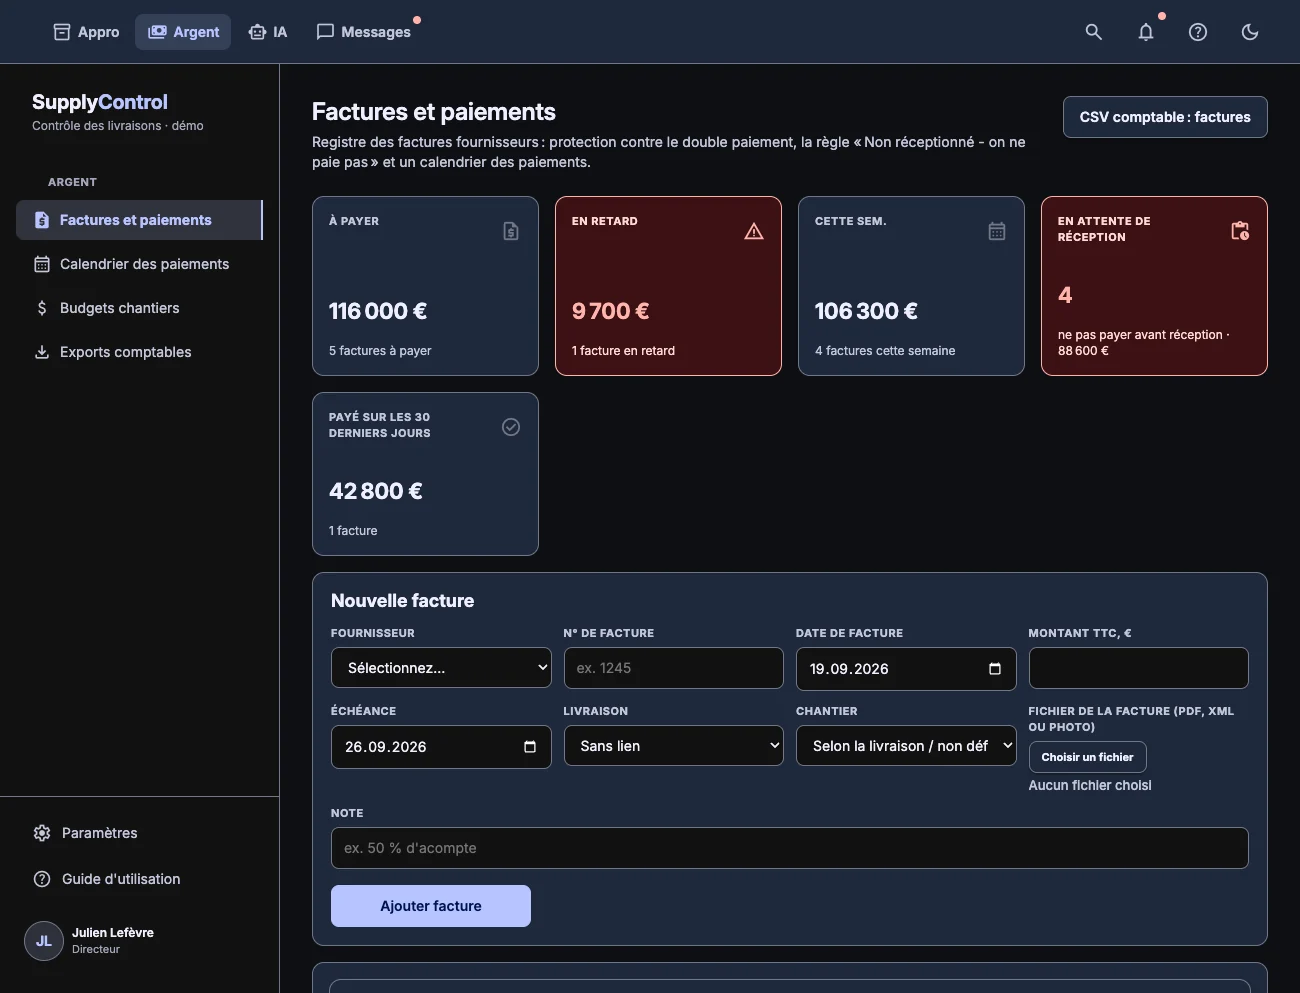Image resolution: width=1300 pixels, height=993 pixels.
Task: Expand the Chantier dropdown
Action: tap(906, 746)
